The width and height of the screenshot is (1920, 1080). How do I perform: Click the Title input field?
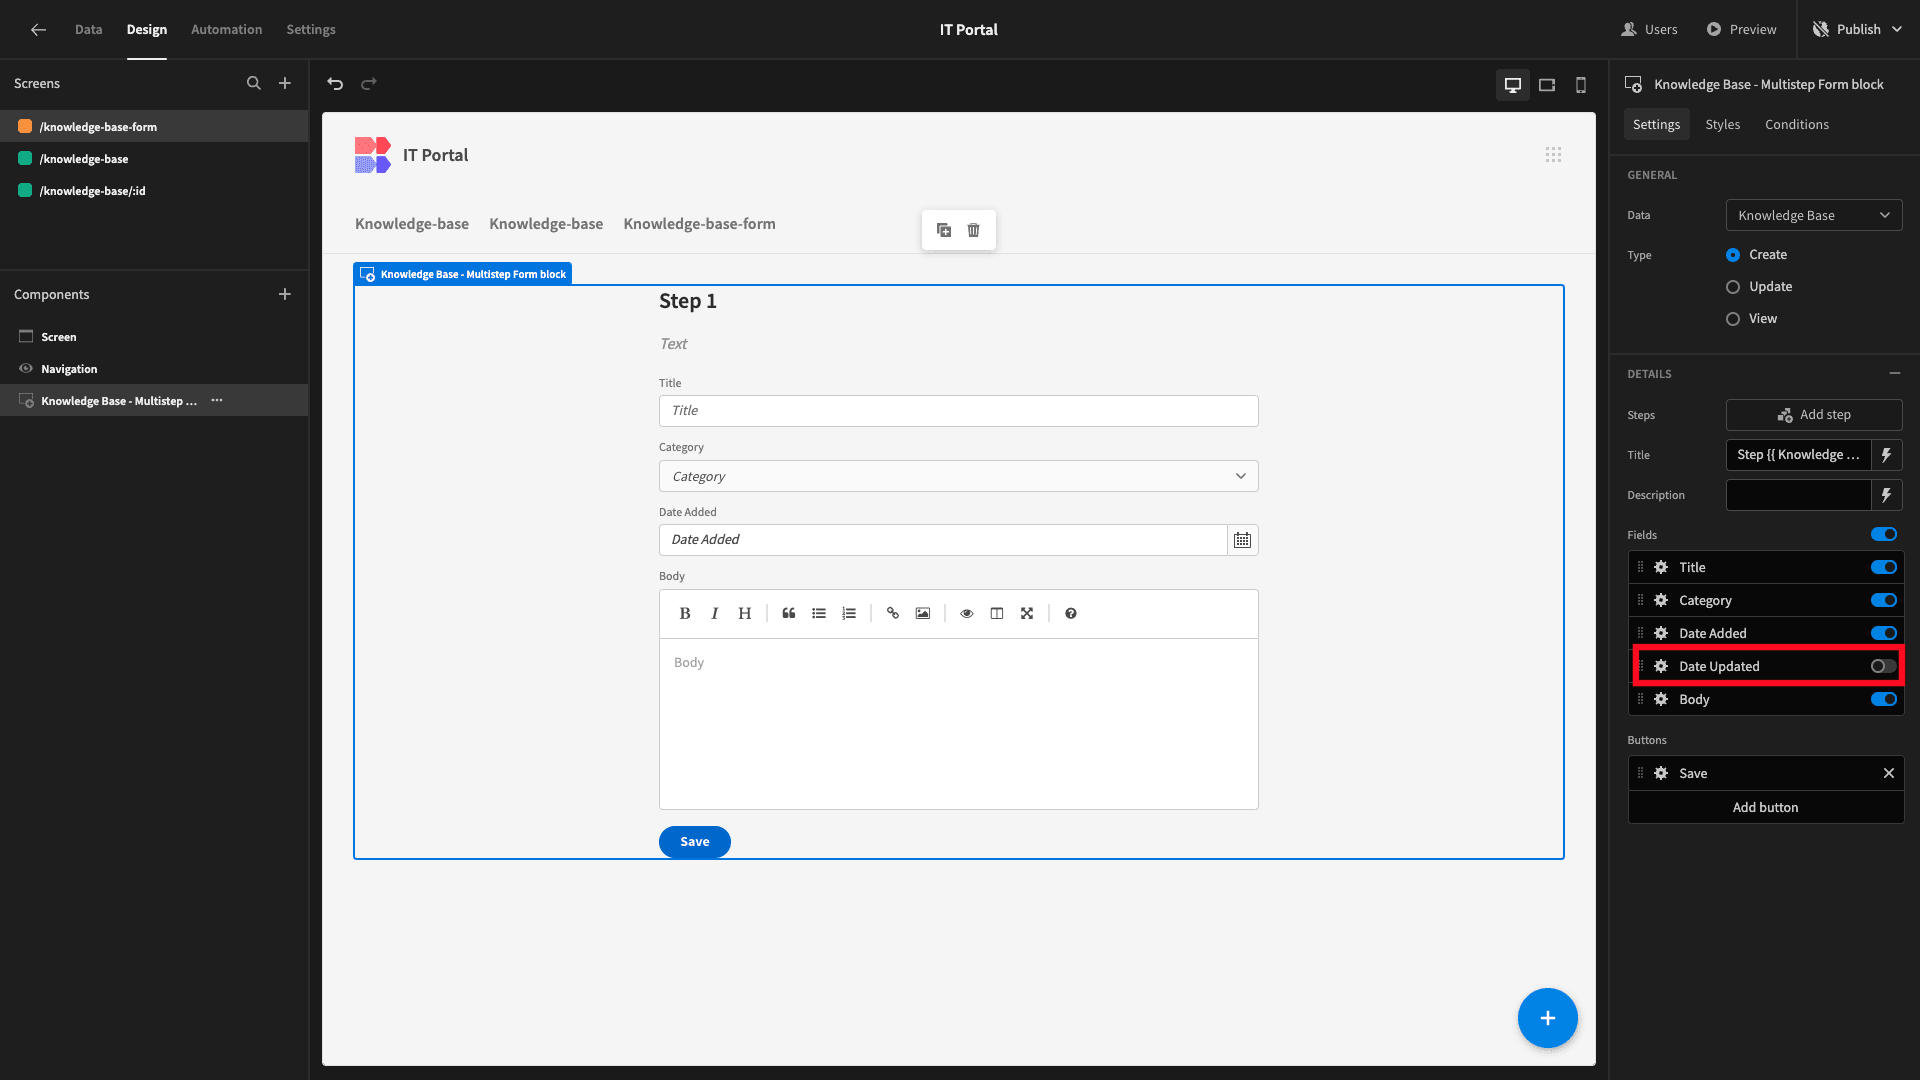[958, 411]
